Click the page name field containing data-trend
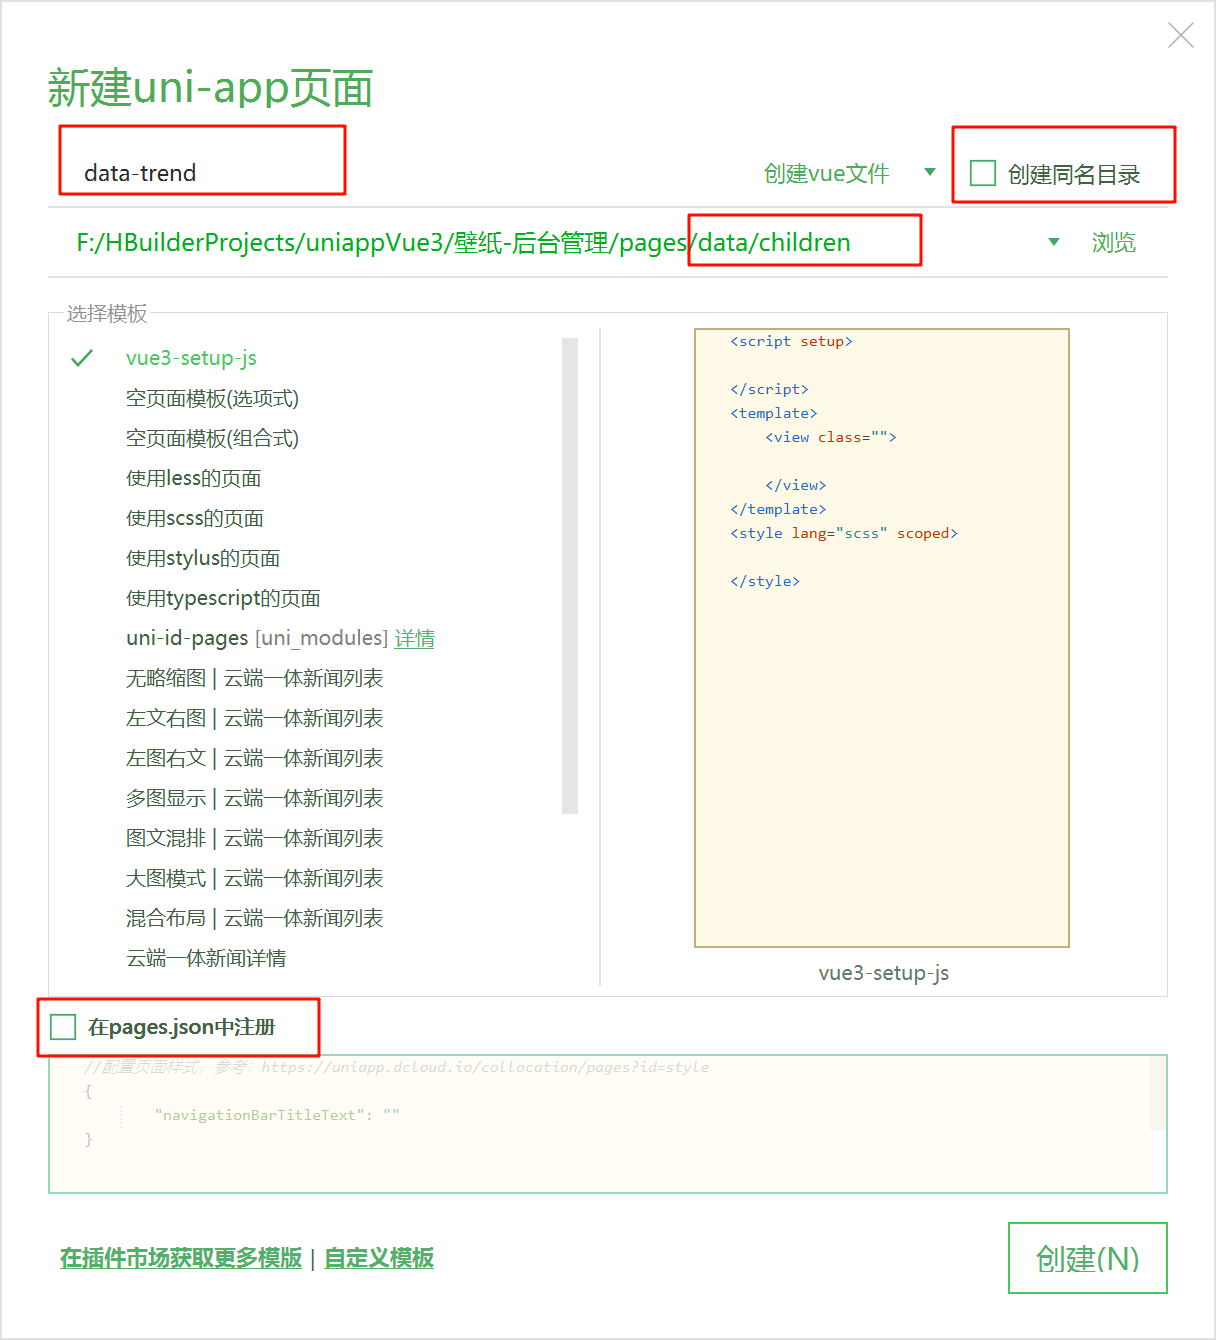 (400, 173)
